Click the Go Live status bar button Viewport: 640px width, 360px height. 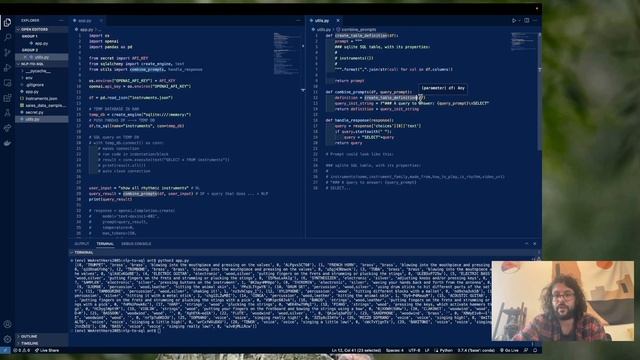tap(509, 350)
